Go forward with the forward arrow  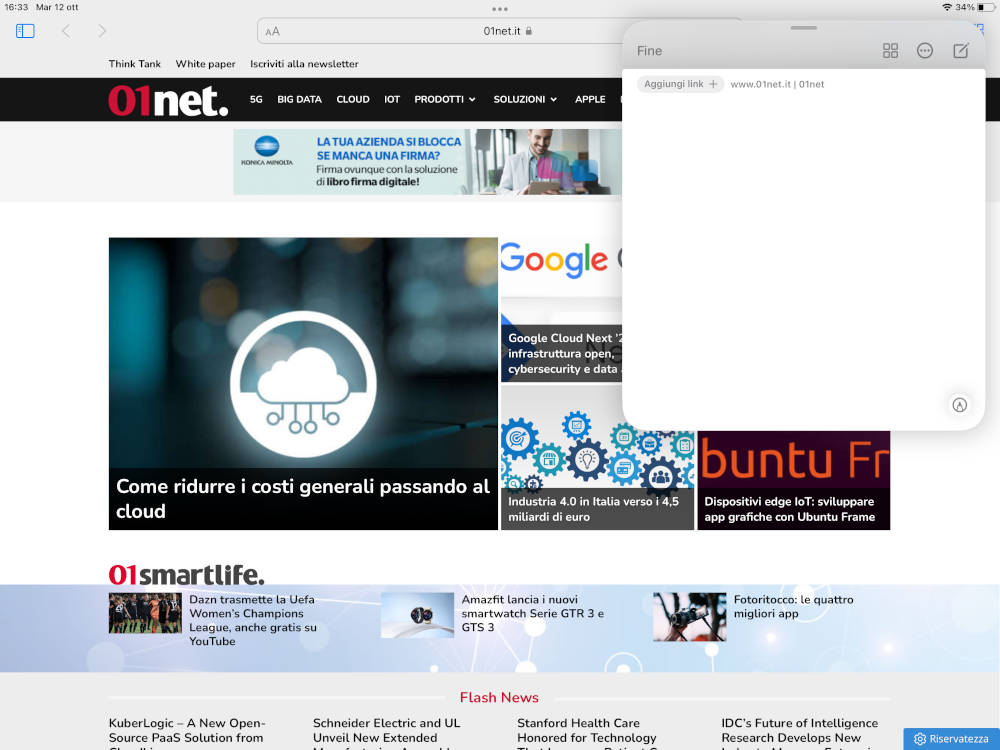pos(102,31)
